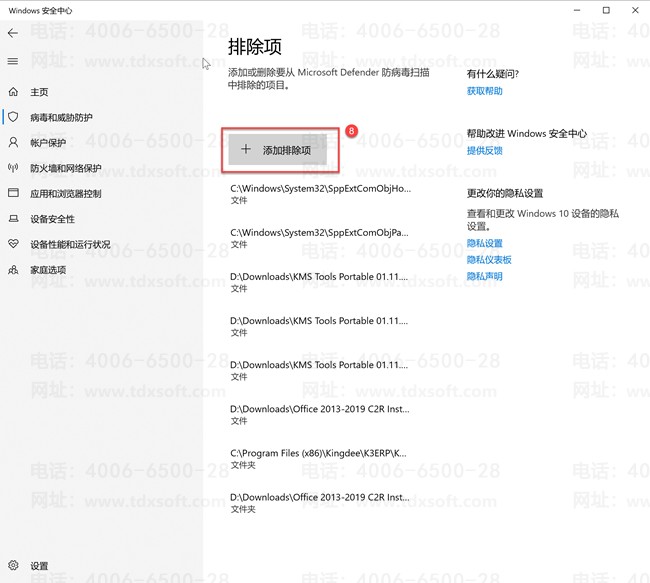Open the 隐私声明 link
The height and width of the screenshot is (583, 650).
pos(484,276)
